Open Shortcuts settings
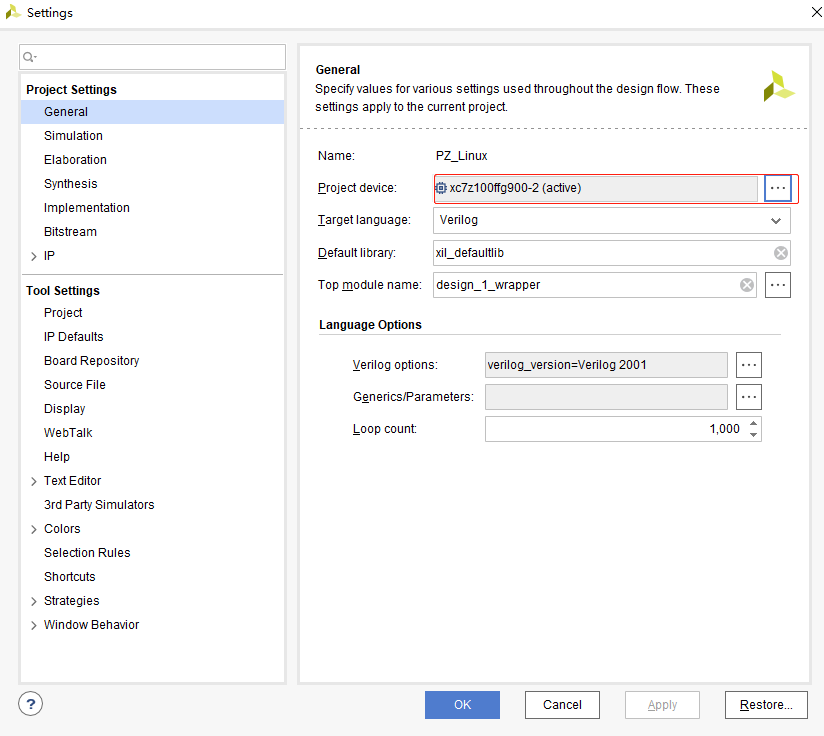The image size is (824, 736). 69,577
